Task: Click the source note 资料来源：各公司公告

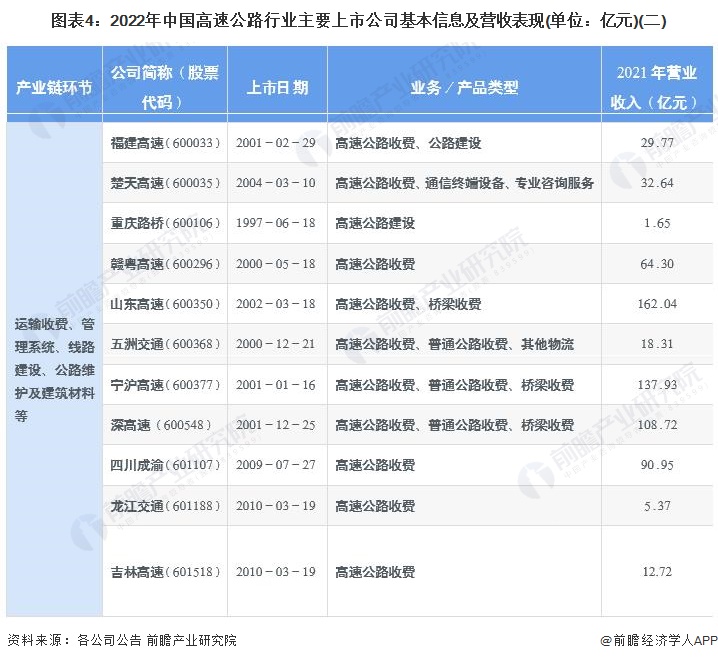Action: pos(74,640)
